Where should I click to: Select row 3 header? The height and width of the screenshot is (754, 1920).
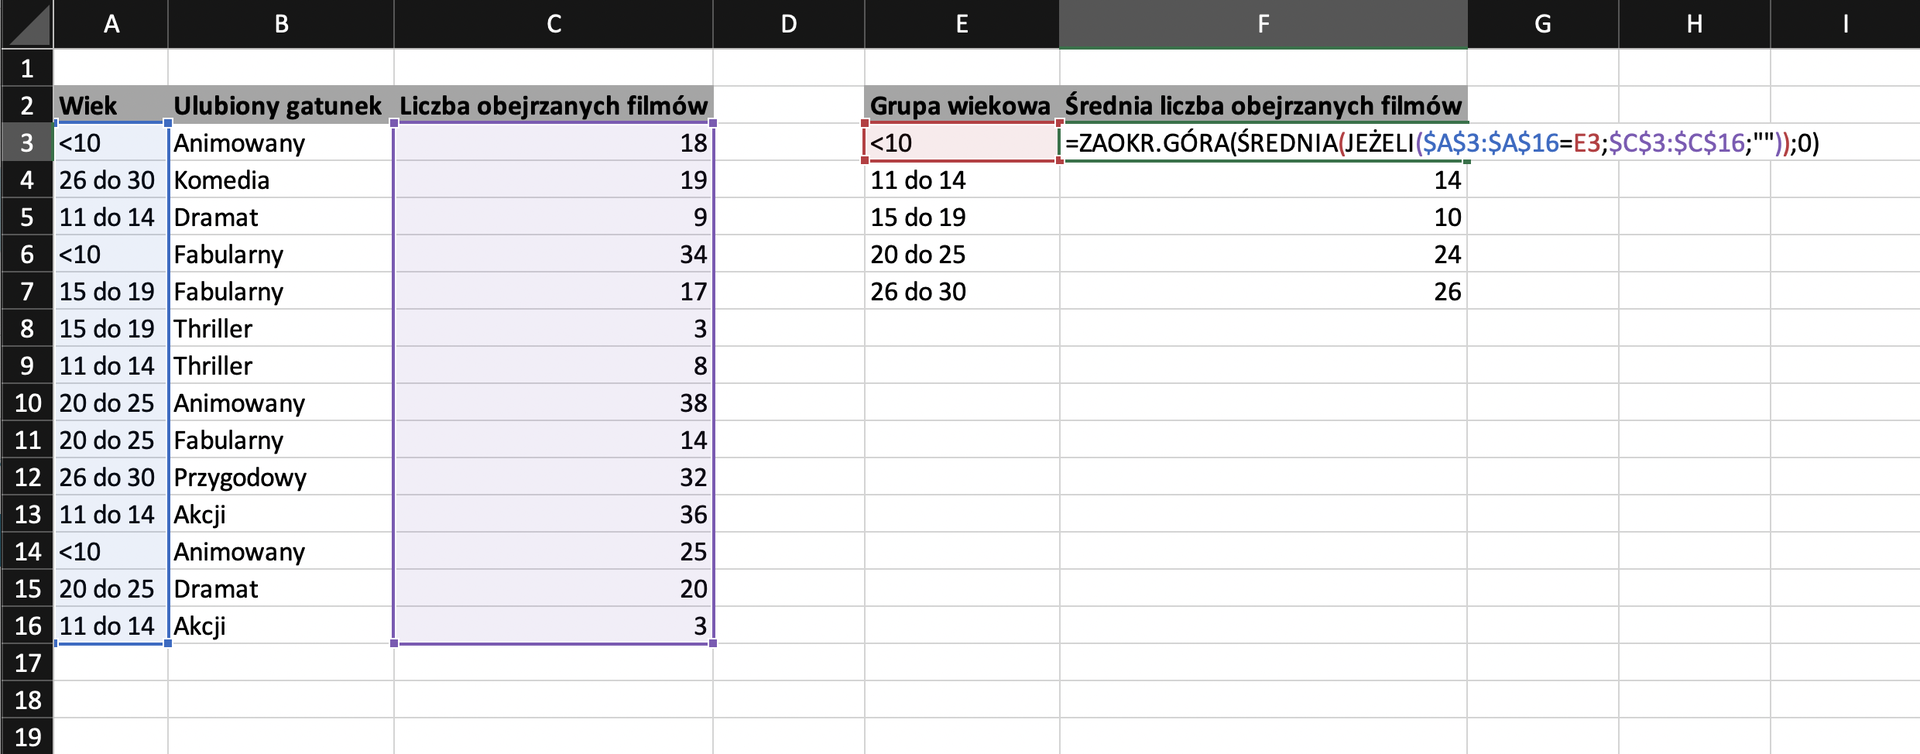(x=27, y=143)
